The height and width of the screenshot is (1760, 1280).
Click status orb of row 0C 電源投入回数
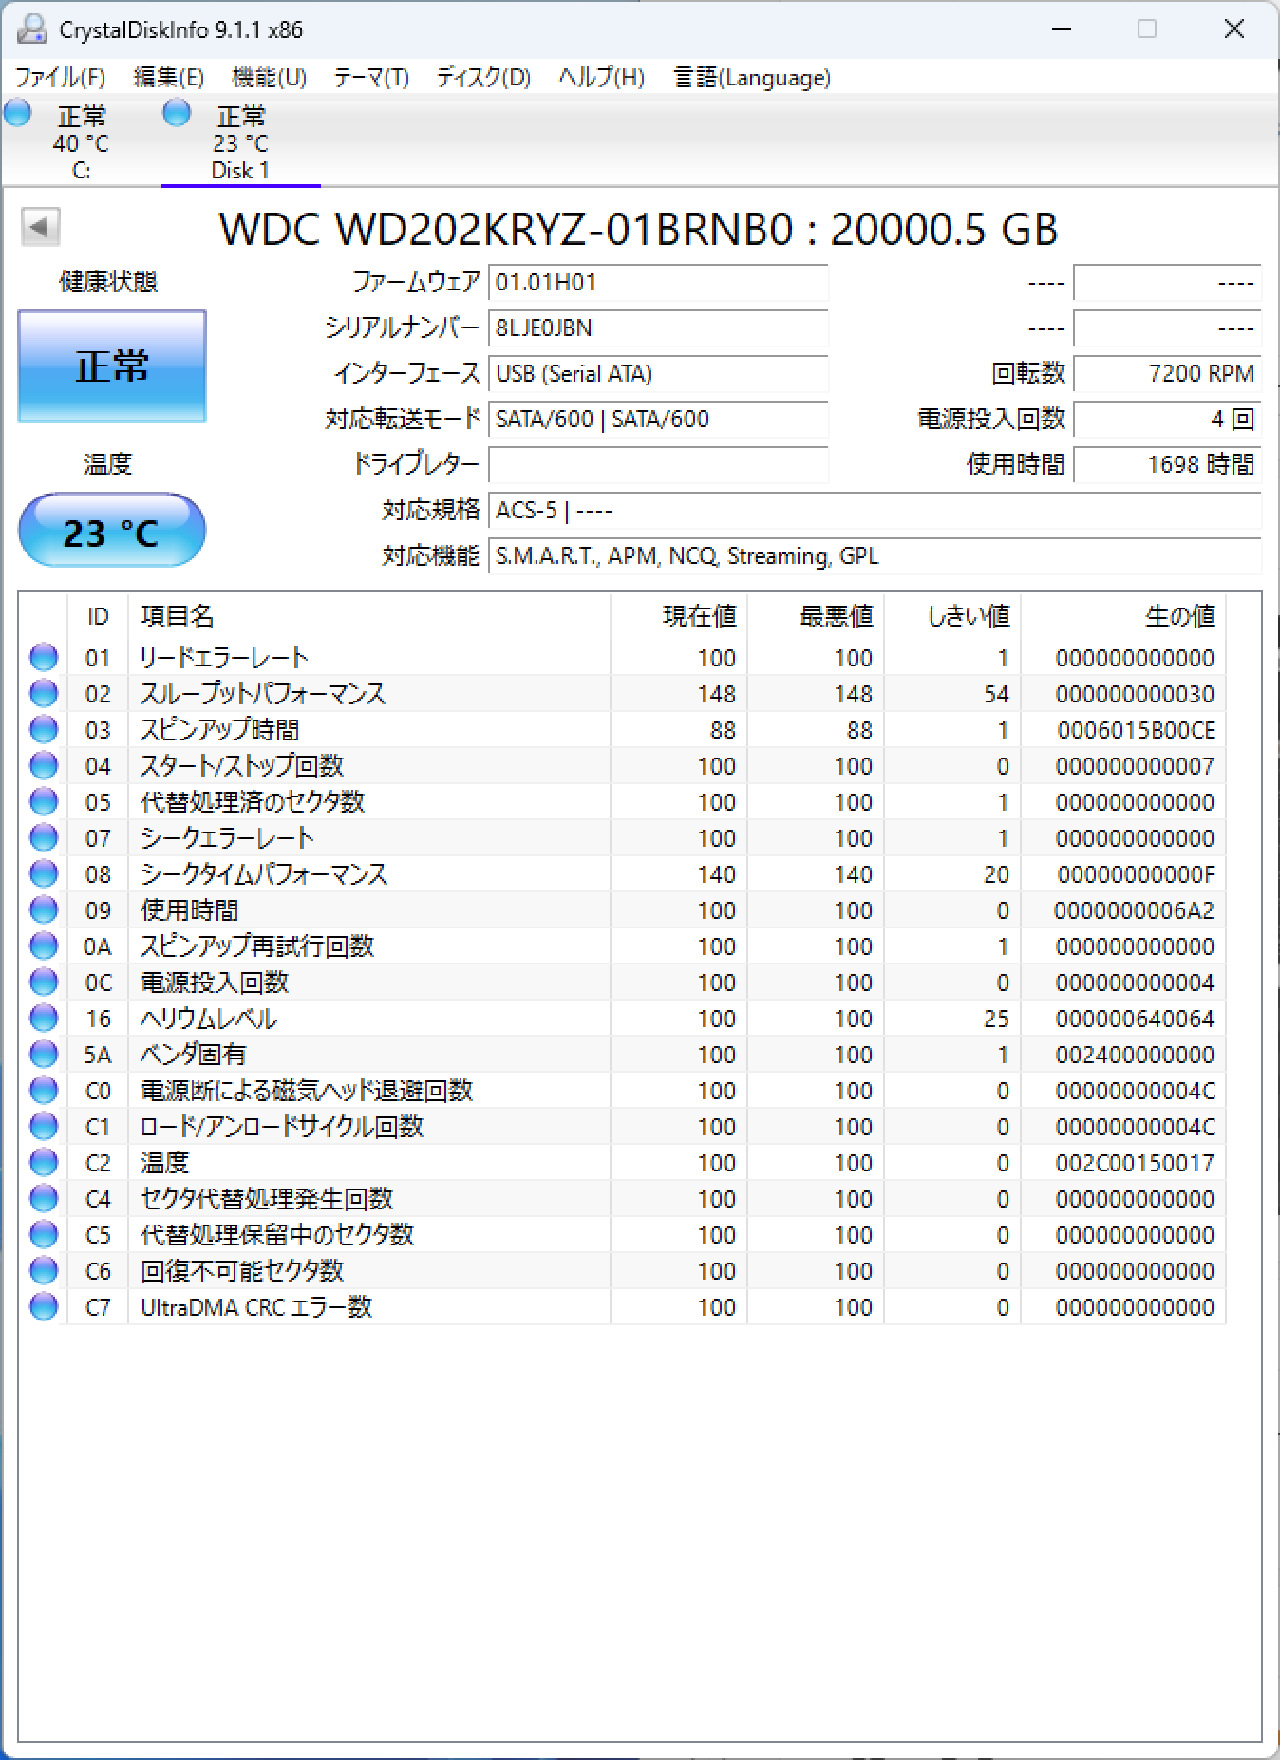pos(43,981)
